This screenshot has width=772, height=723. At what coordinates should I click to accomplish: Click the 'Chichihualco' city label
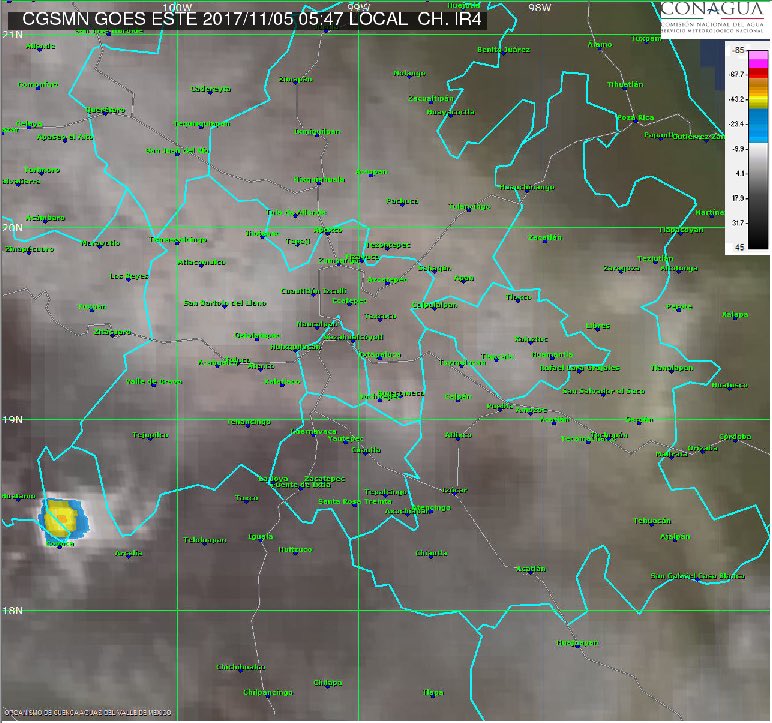pyautogui.click(x=241, y=668)
